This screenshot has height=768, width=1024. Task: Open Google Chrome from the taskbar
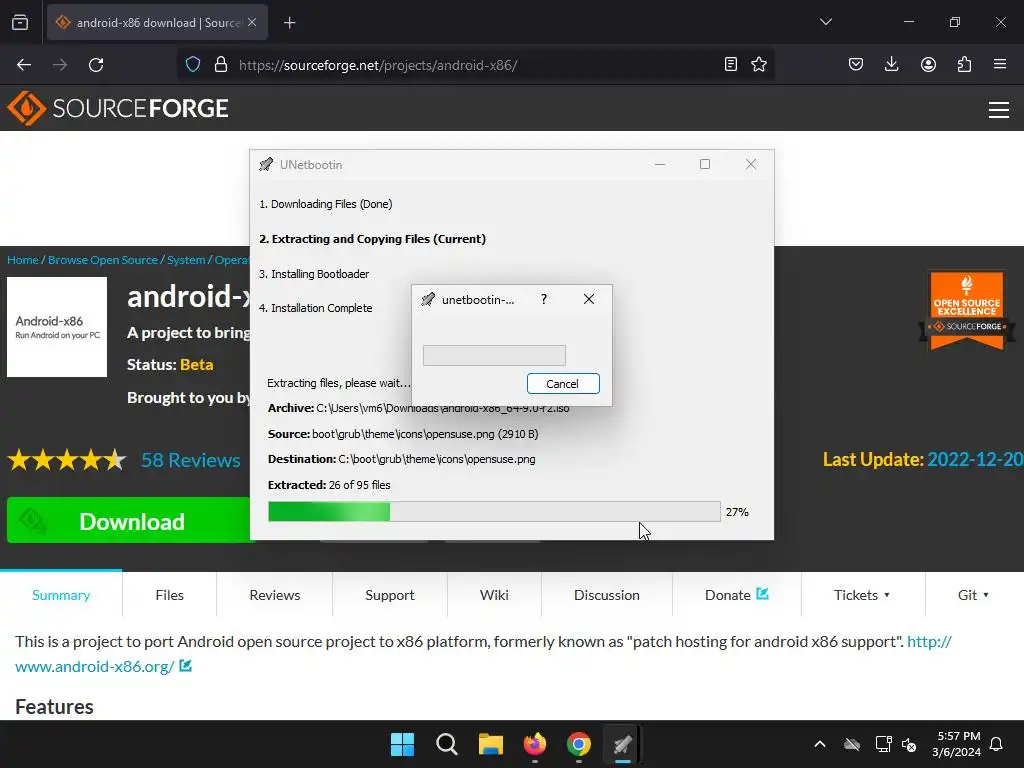(579, 744)
